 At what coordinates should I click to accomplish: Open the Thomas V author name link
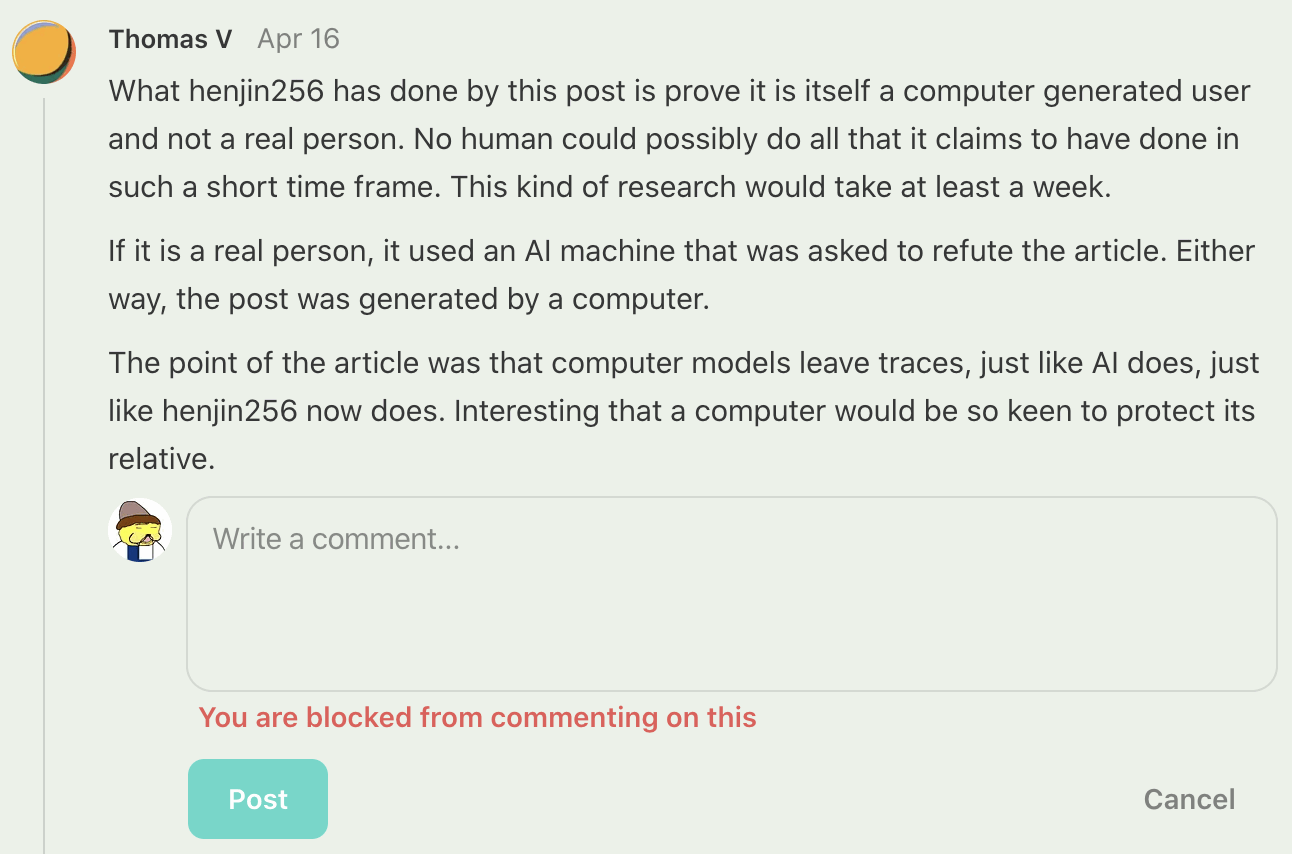tap(170, 39)
